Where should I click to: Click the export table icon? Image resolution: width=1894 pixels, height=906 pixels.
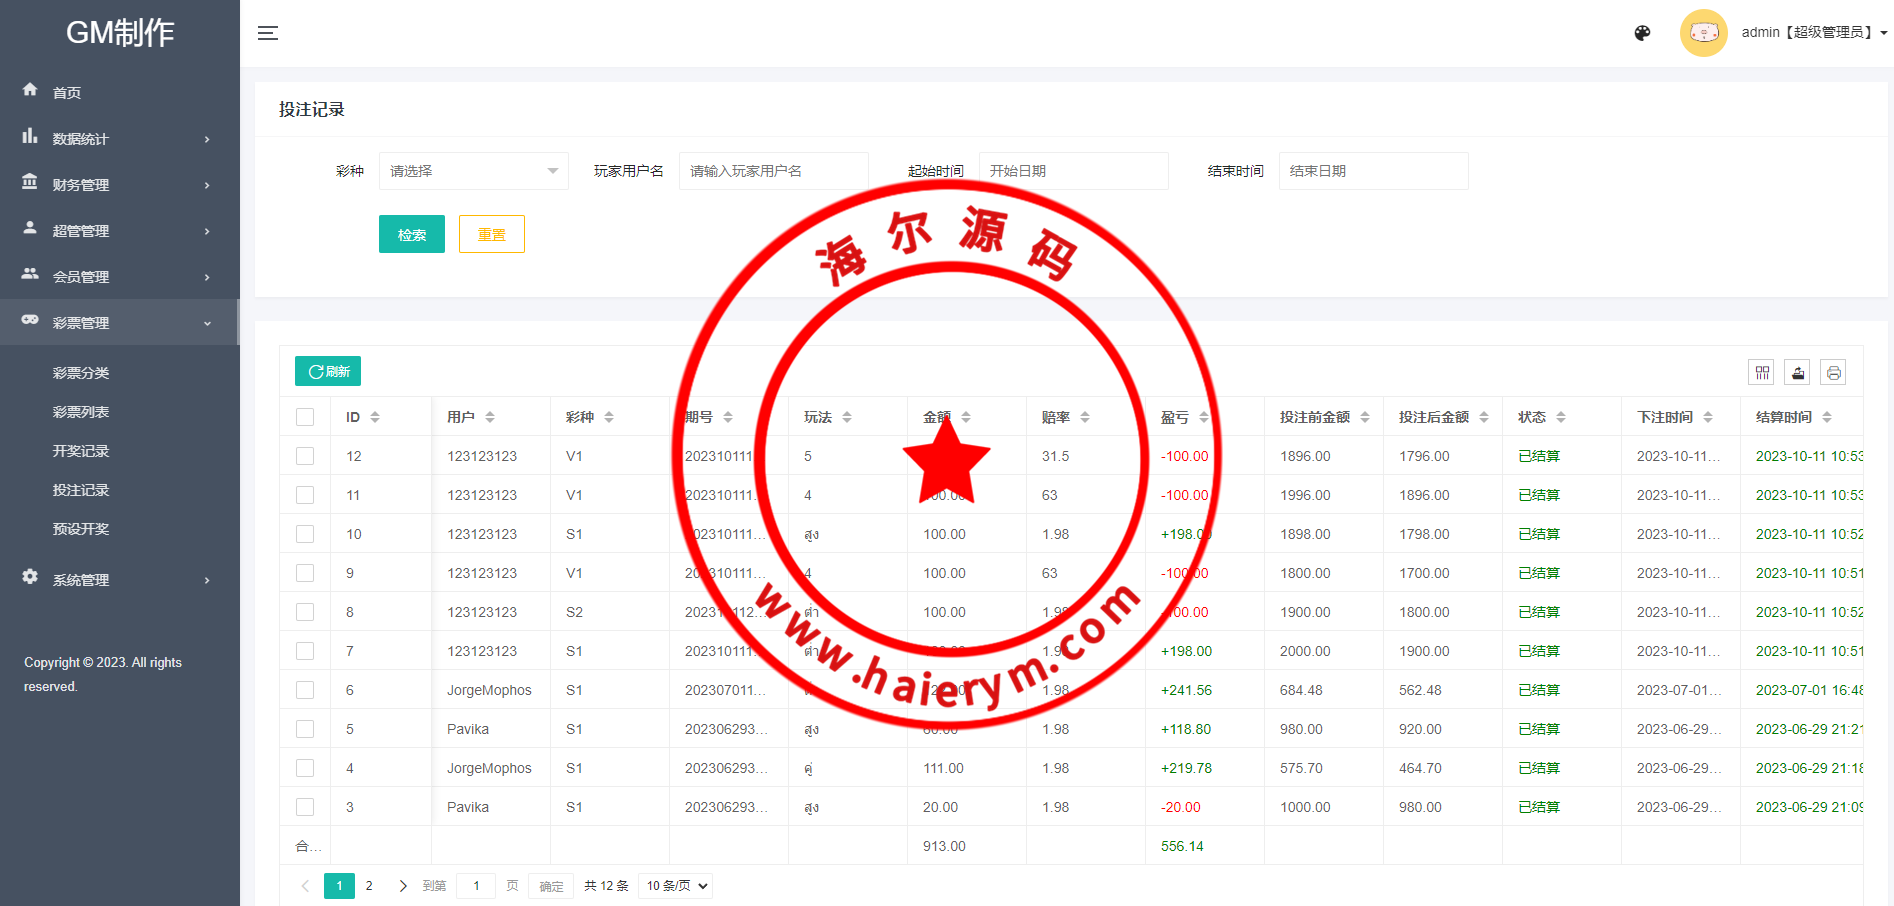pyautogui.click(x=1798, y=373)
